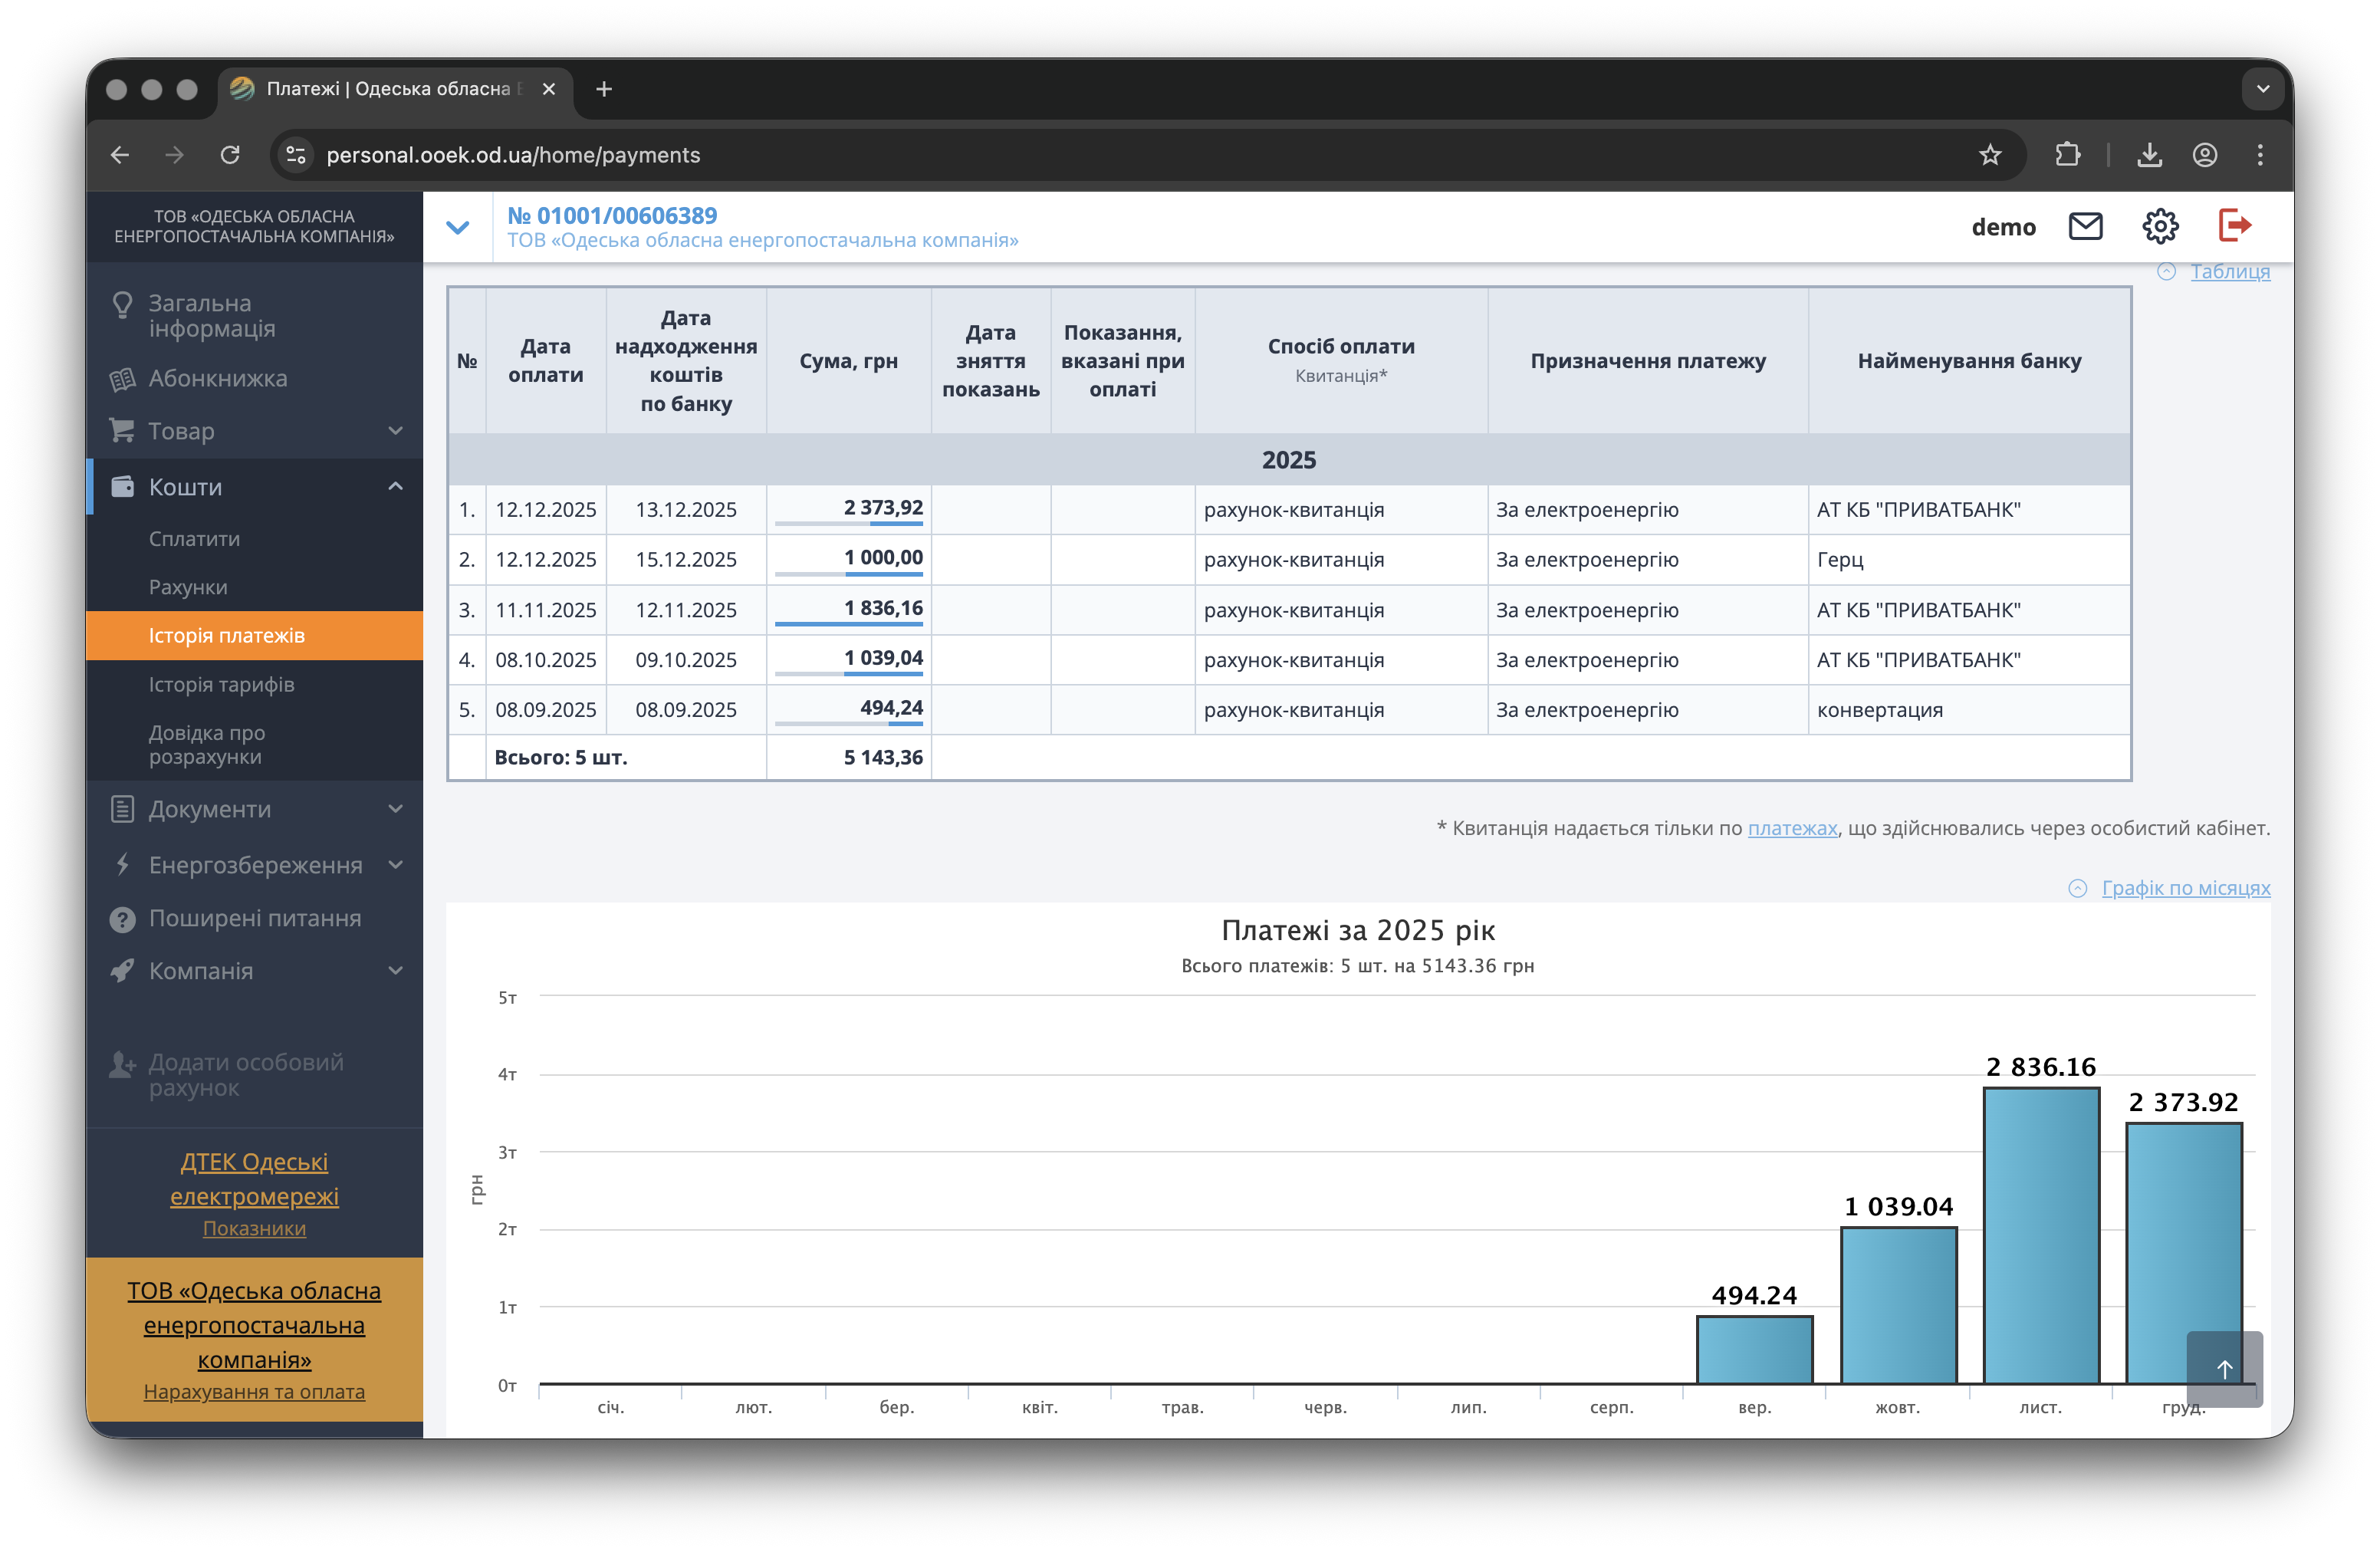Click the scroll-to-top arrow button
This screenshot has height=1552, width=2380.
click(2224, 1368)
